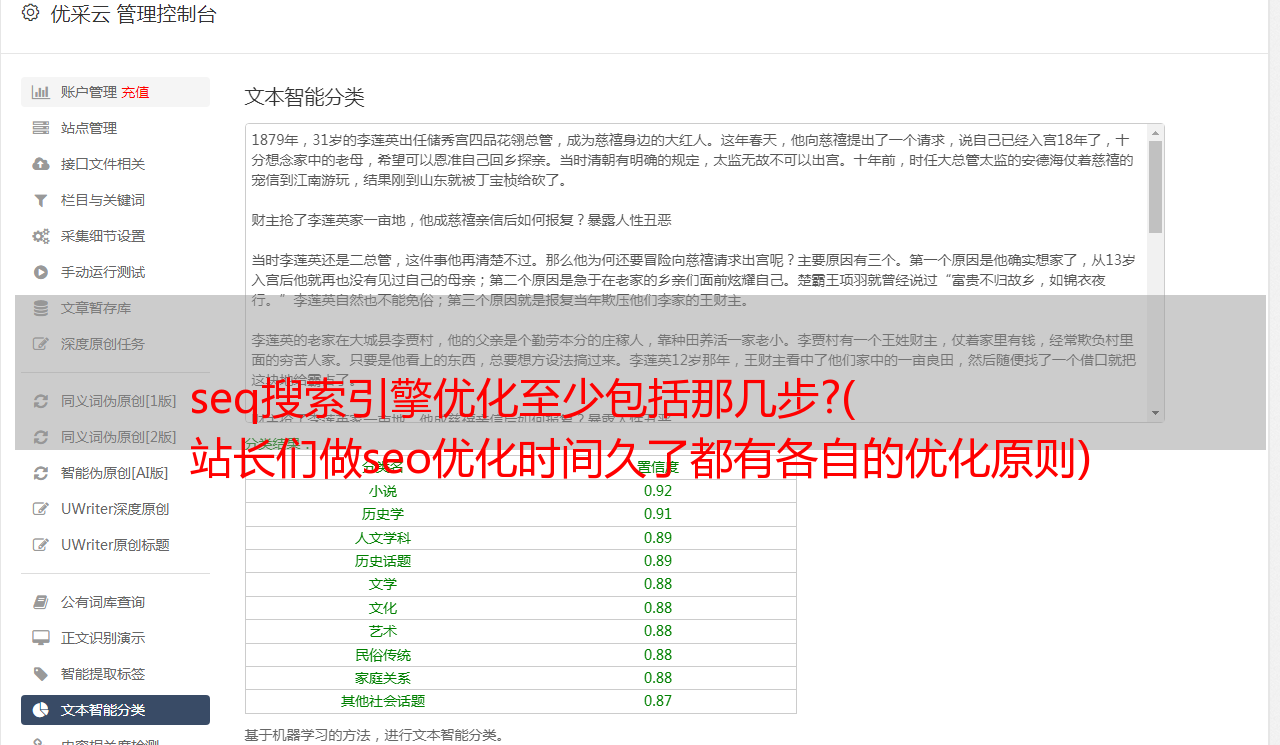Click the 艺术 category cell

[383, 631]
